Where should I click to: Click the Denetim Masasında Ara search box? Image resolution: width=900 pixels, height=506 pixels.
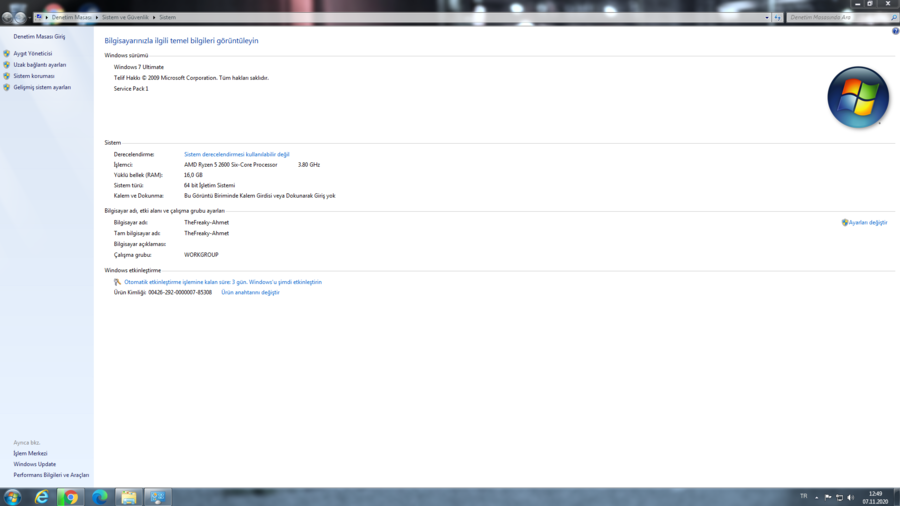click(838, 17)
